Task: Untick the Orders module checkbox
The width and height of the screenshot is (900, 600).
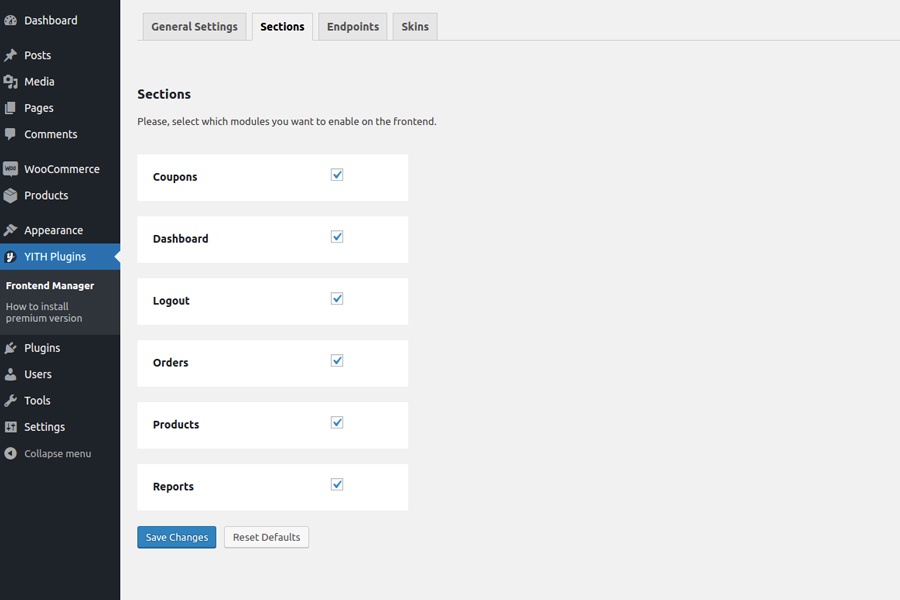Action: 337,361
